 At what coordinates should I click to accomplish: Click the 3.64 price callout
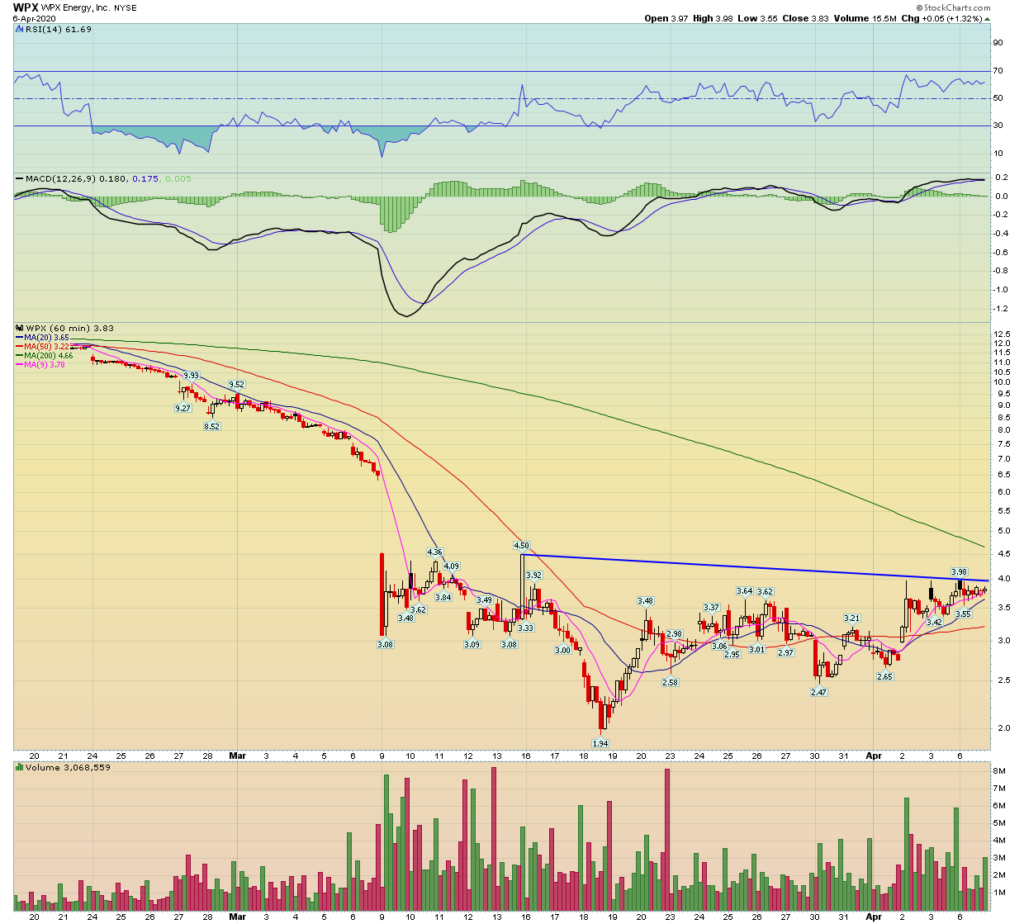click(x=744, y=591)
